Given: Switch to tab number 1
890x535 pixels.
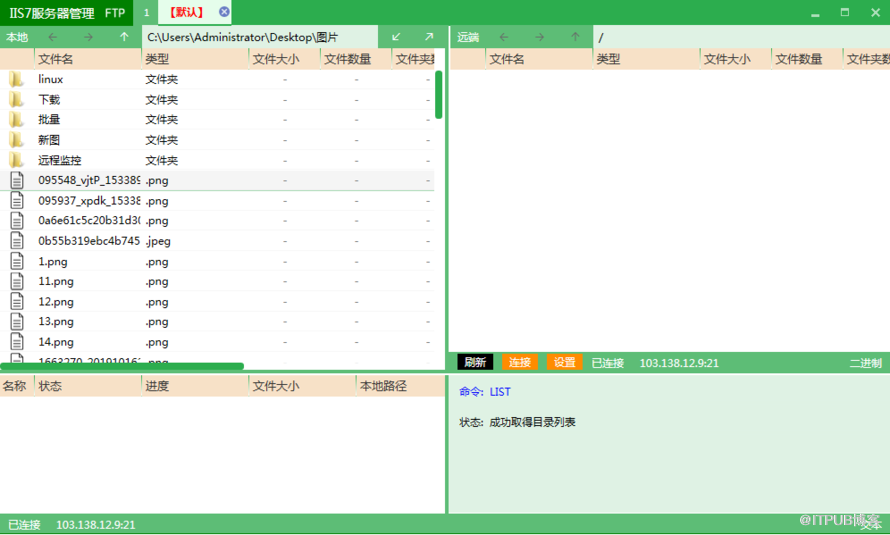Looking at the screenshot, I should pyautogui.click(x=146, y=12).
